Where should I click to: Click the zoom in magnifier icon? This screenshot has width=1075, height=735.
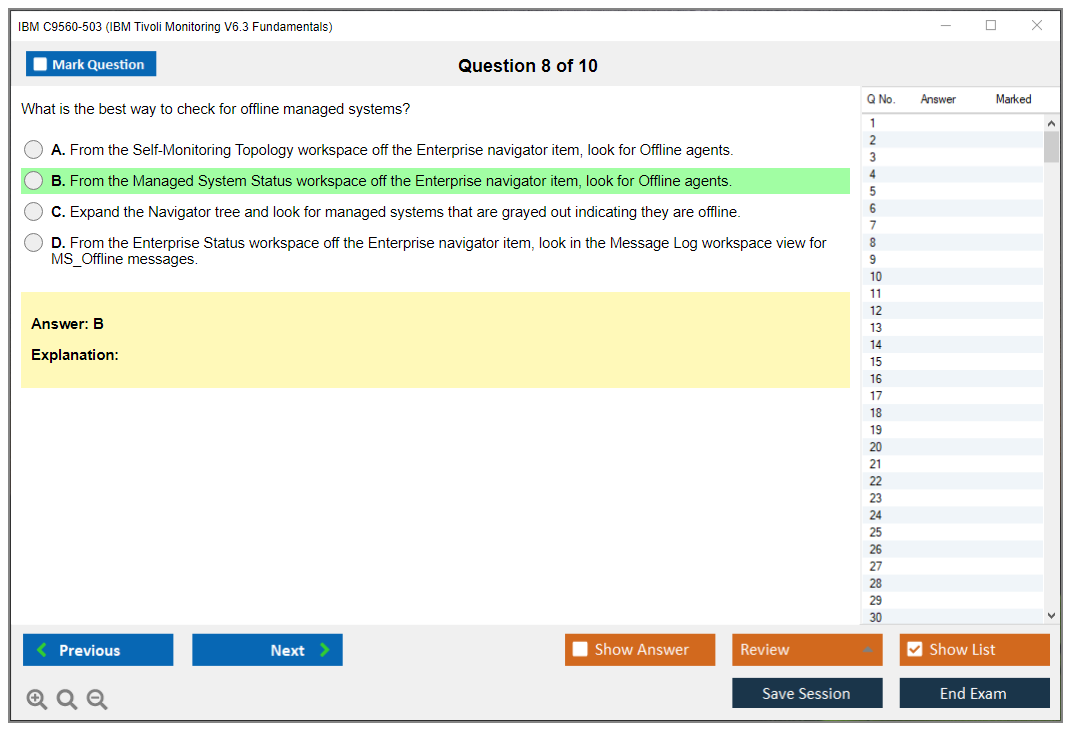pos(37,699)
